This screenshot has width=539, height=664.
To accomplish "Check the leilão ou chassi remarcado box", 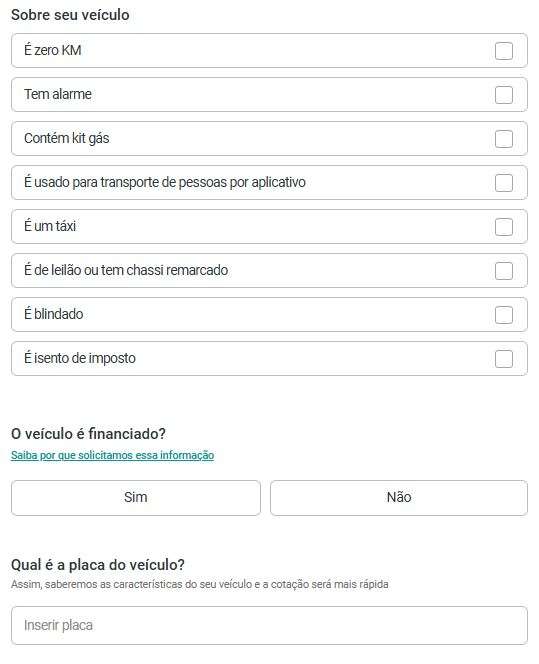I will pyautogui.click(x=503, y=271).
